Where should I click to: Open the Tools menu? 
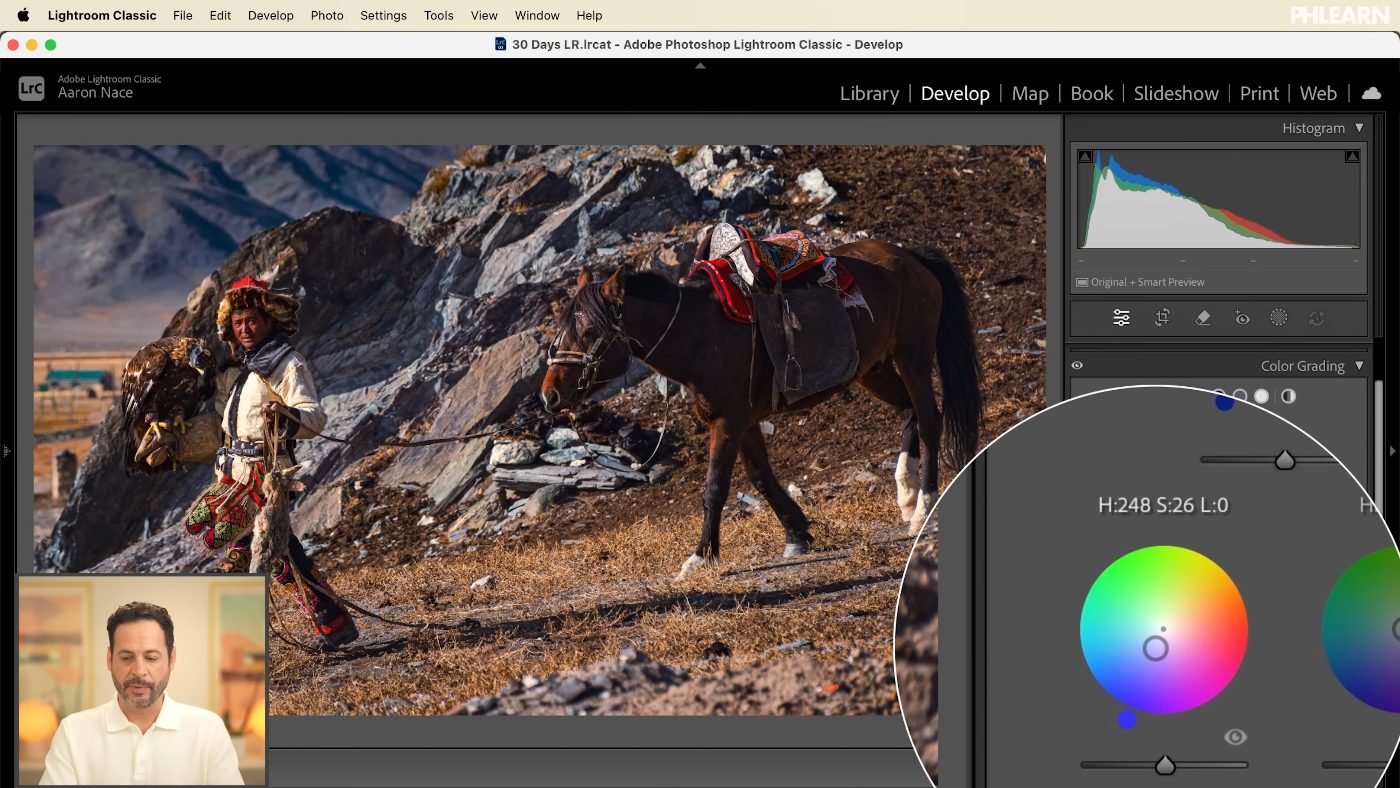coord(439,15)
